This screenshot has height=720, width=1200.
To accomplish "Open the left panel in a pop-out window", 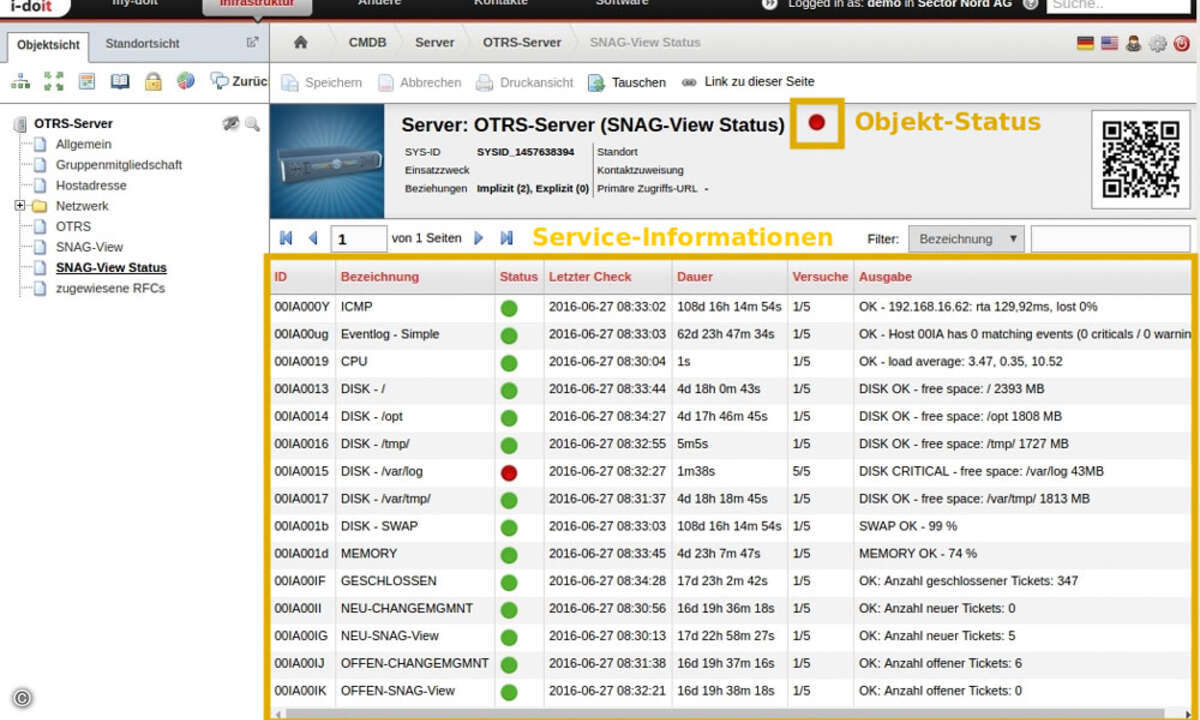I will 252,43.
